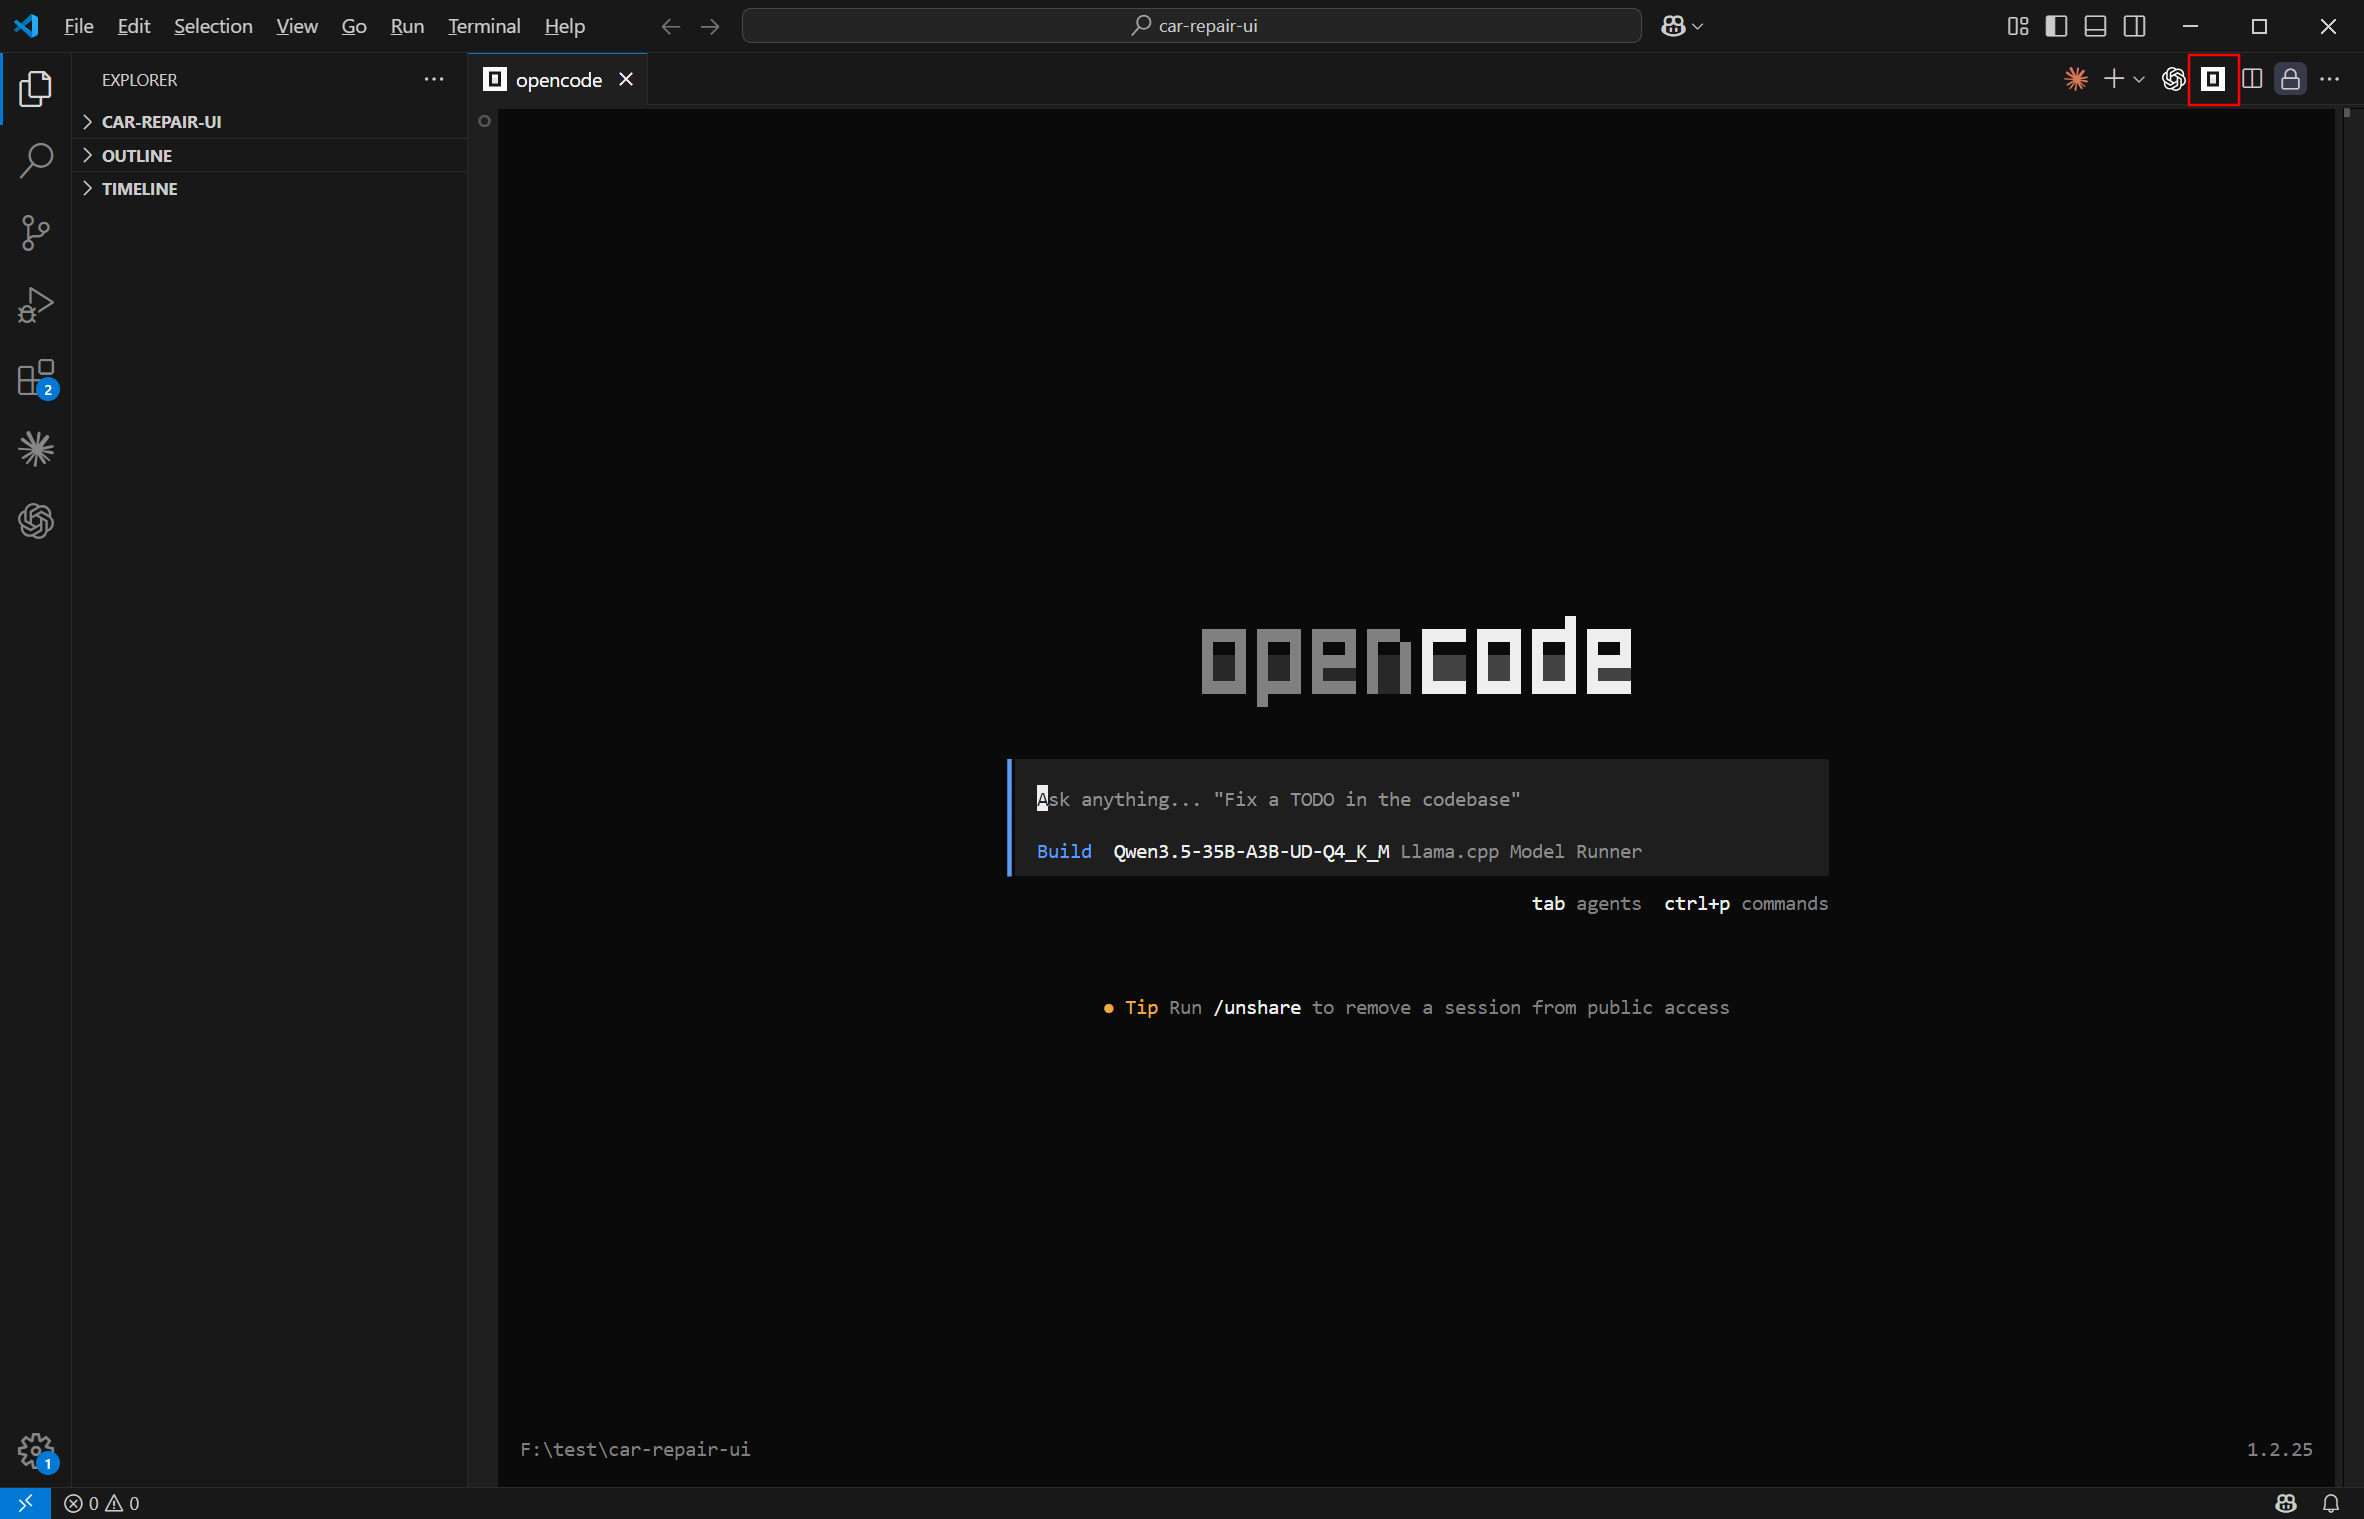The image size is (2364, 1519).
Task: Open editor more actions with the ellipsis button
Action: point(2332,79)
